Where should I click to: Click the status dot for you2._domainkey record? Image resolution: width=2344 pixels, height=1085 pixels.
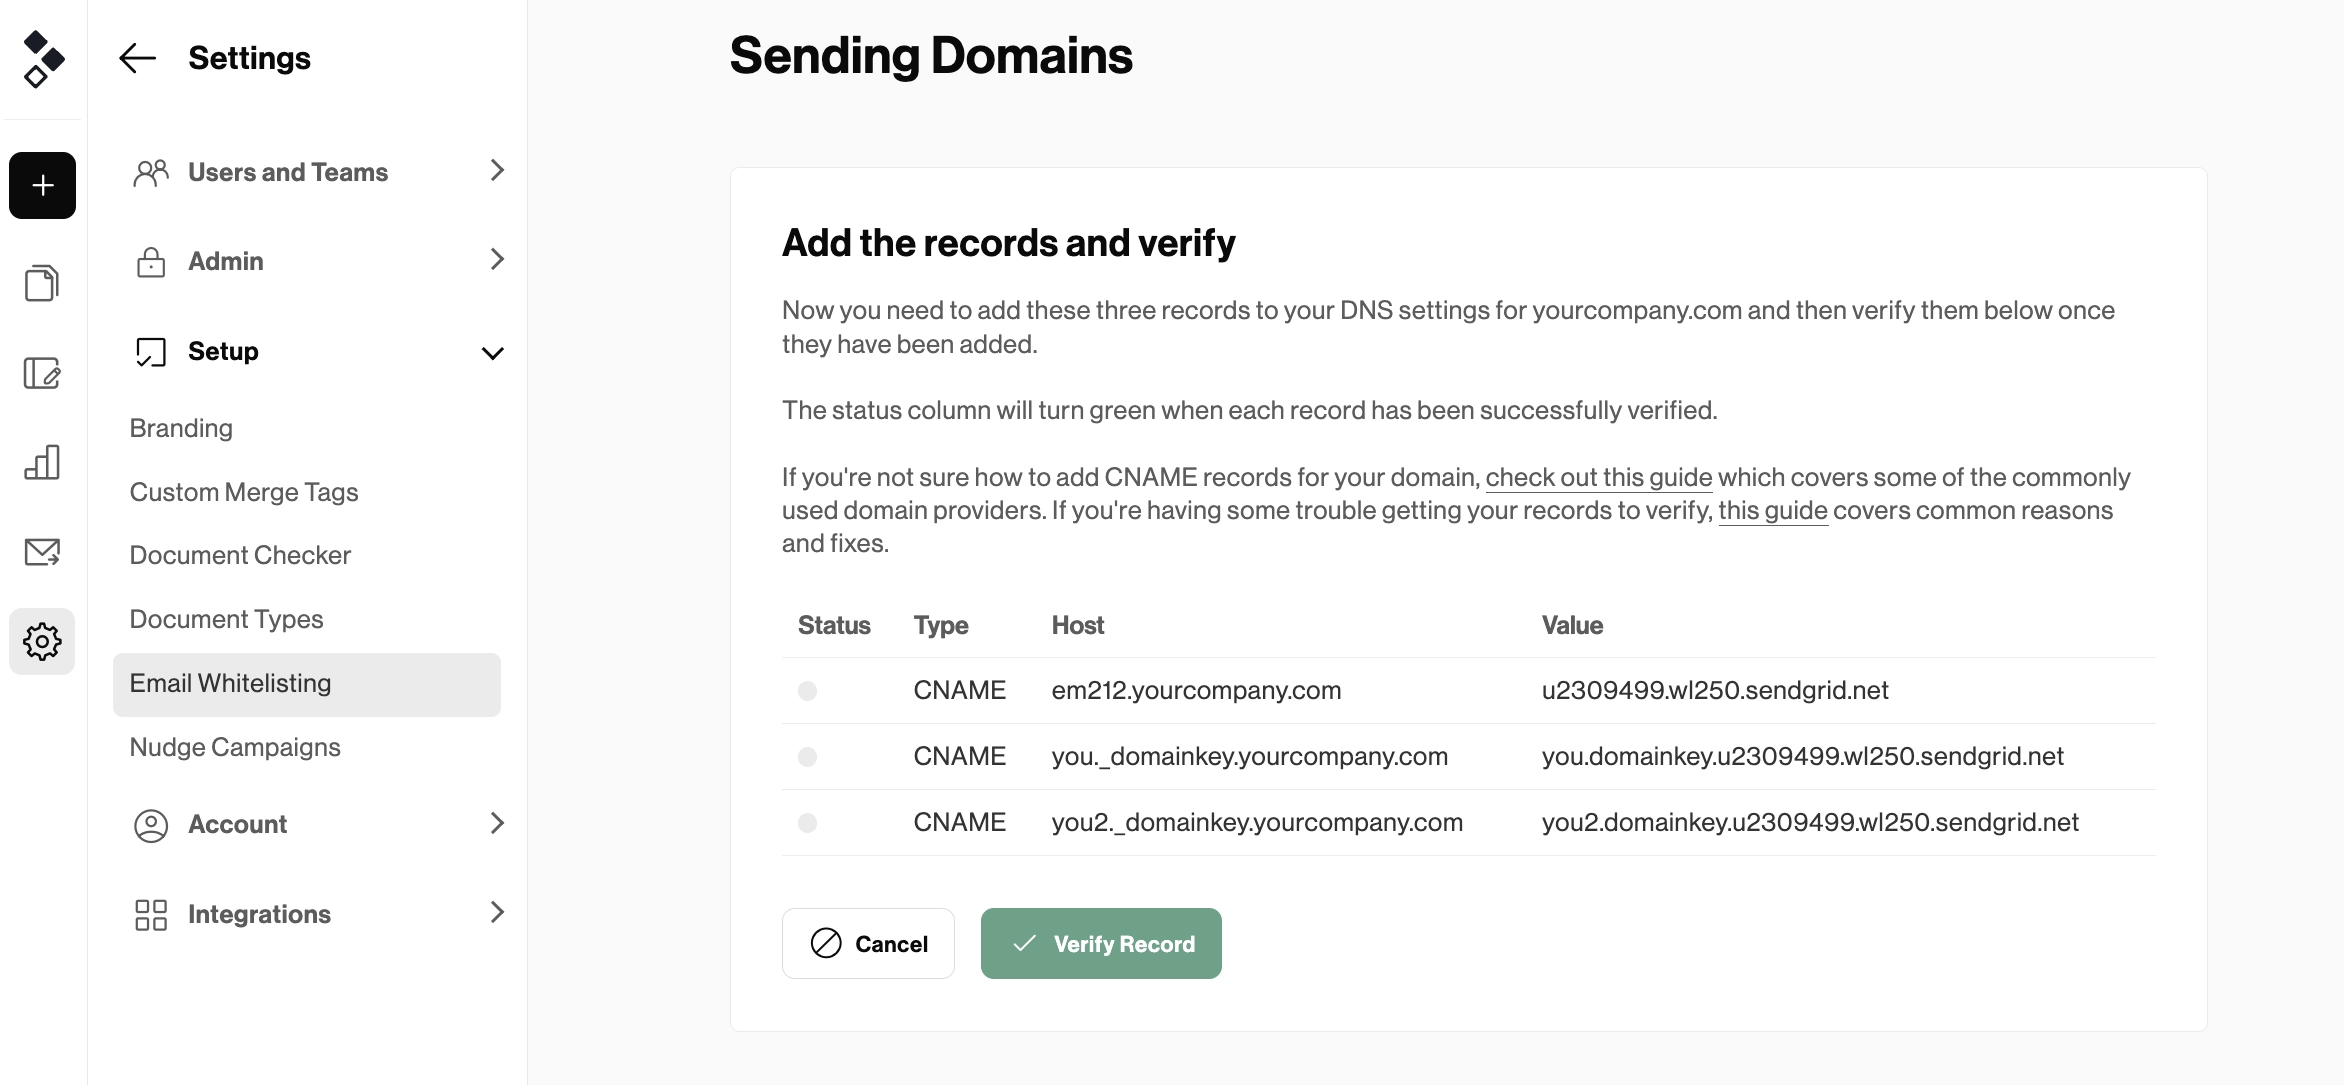tap(807, 822)
